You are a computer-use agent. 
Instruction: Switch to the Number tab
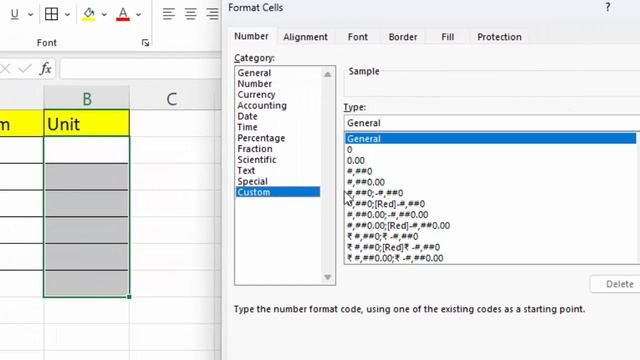[x=251, y=36]
